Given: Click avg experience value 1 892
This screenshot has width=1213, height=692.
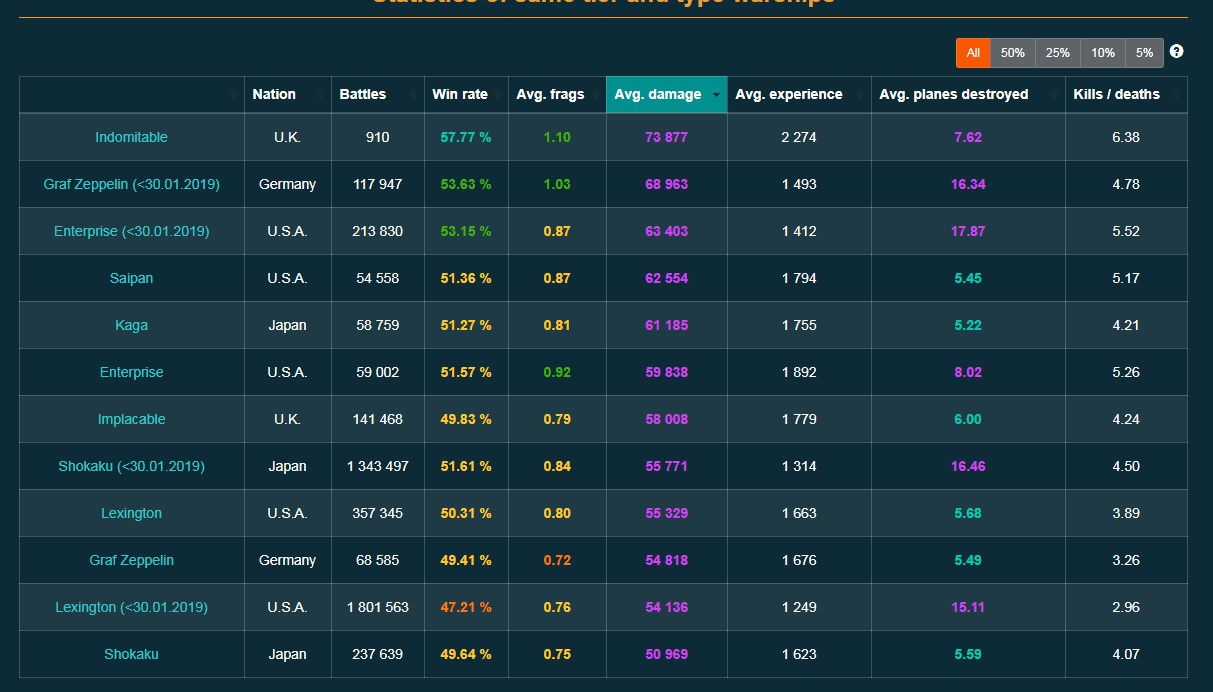Looking at the screenshot, I should [799, 372].
